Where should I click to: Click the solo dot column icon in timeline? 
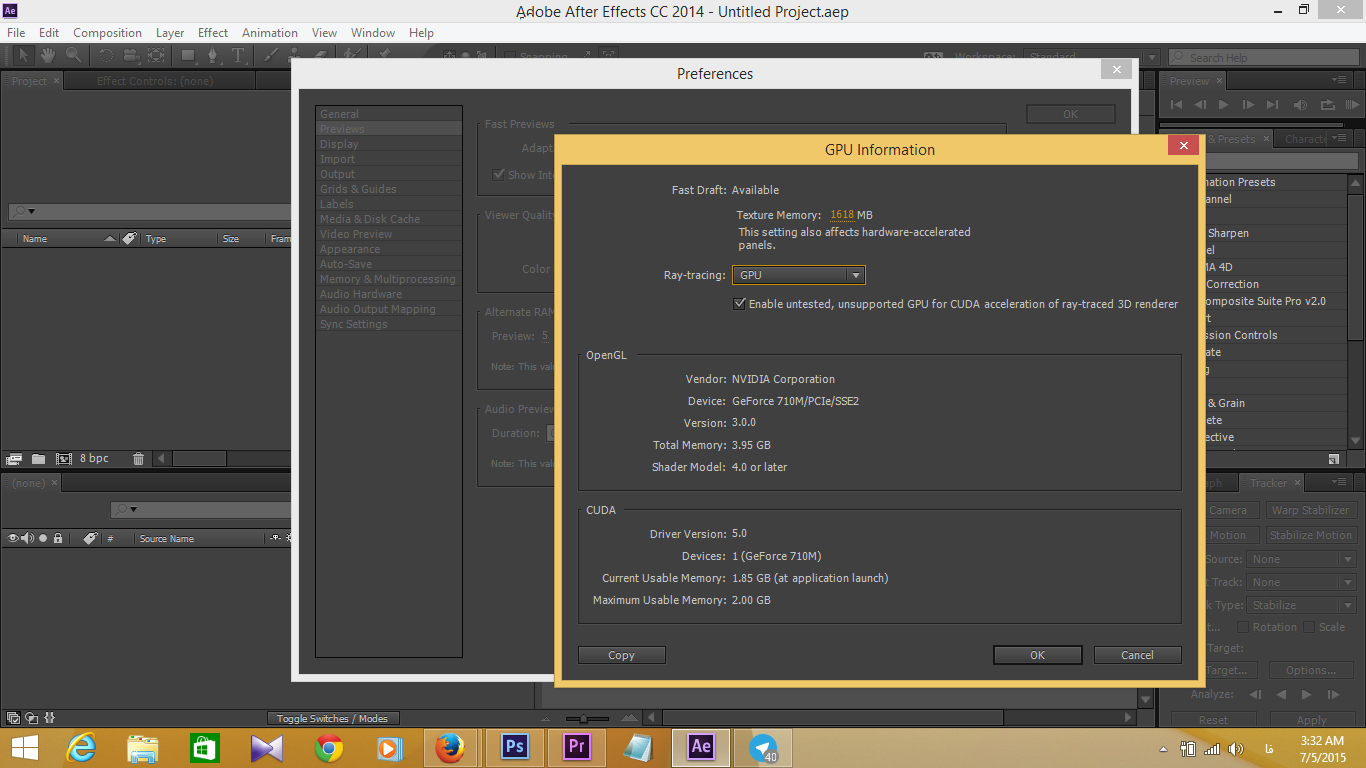point(43,538)
